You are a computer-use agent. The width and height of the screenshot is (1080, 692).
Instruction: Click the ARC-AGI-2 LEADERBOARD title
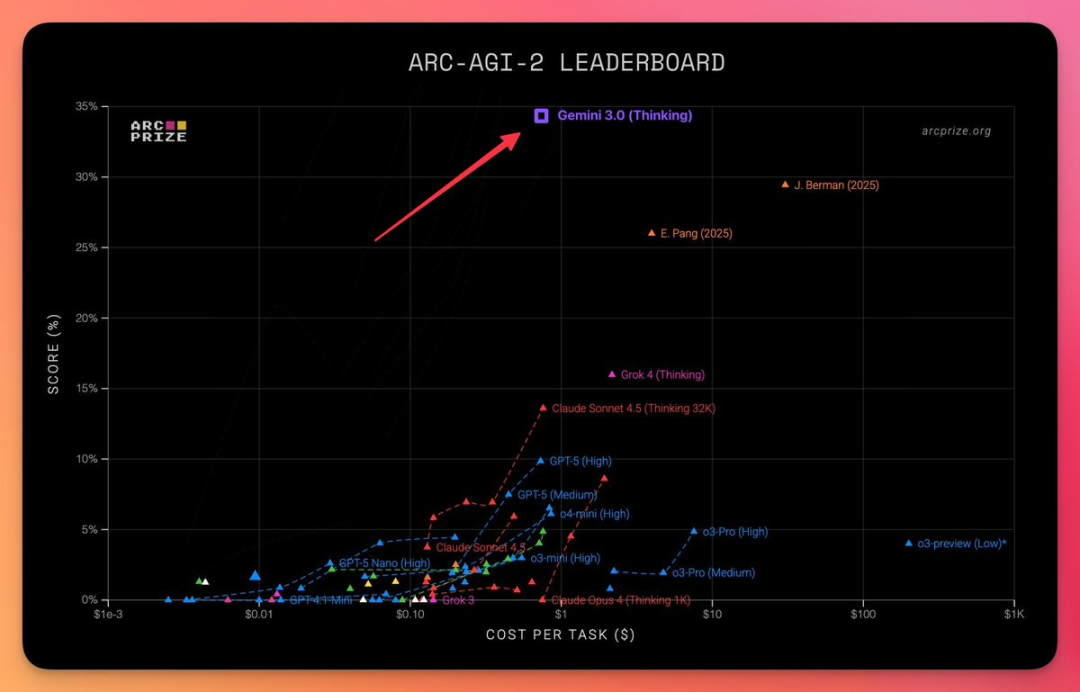click(x=566, y=63)
